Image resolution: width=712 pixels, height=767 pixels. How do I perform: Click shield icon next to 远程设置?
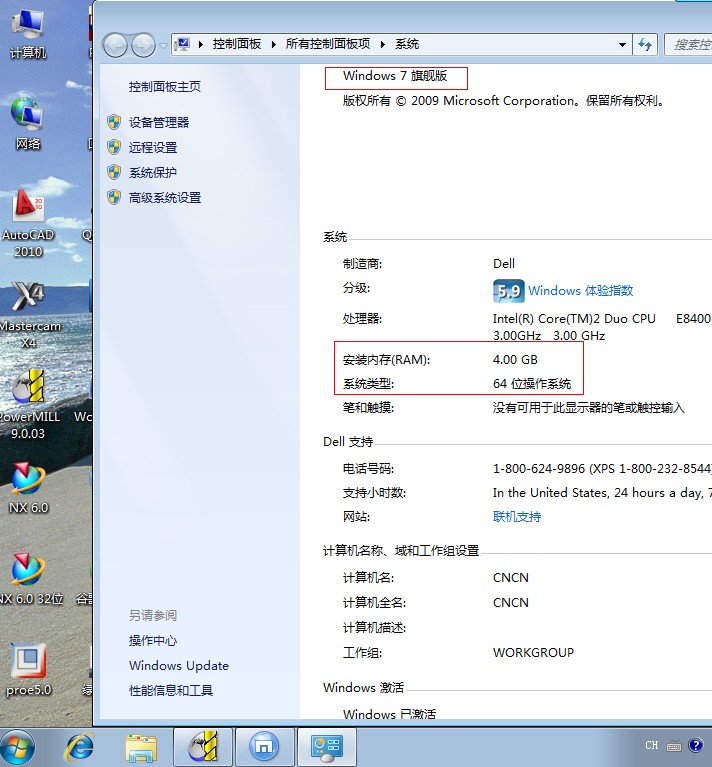click(114, 147)
